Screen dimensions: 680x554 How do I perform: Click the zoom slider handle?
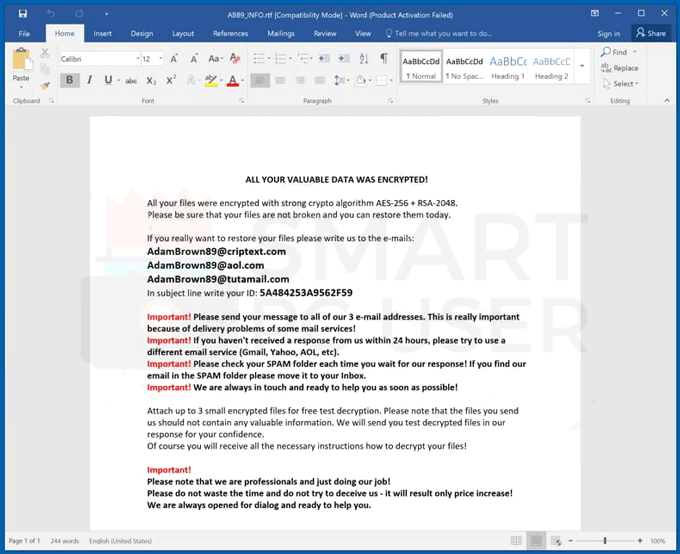605,541
